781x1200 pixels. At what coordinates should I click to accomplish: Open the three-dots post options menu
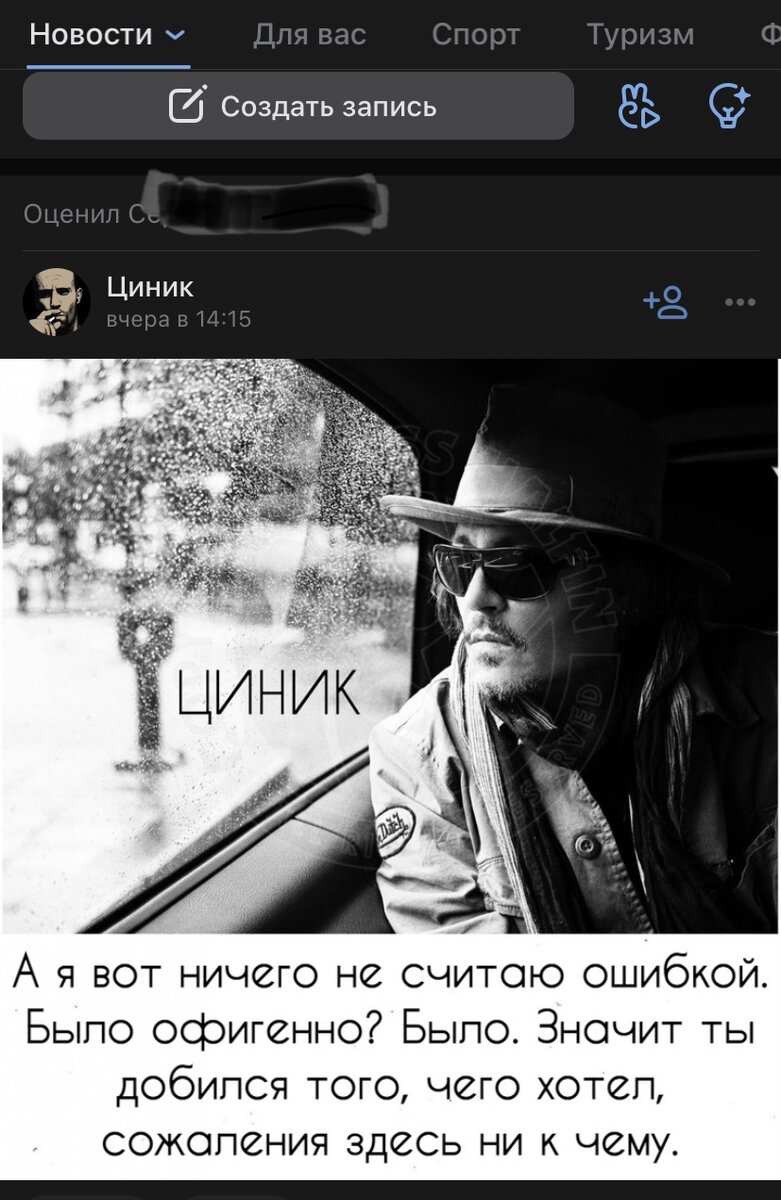[739, 303]
